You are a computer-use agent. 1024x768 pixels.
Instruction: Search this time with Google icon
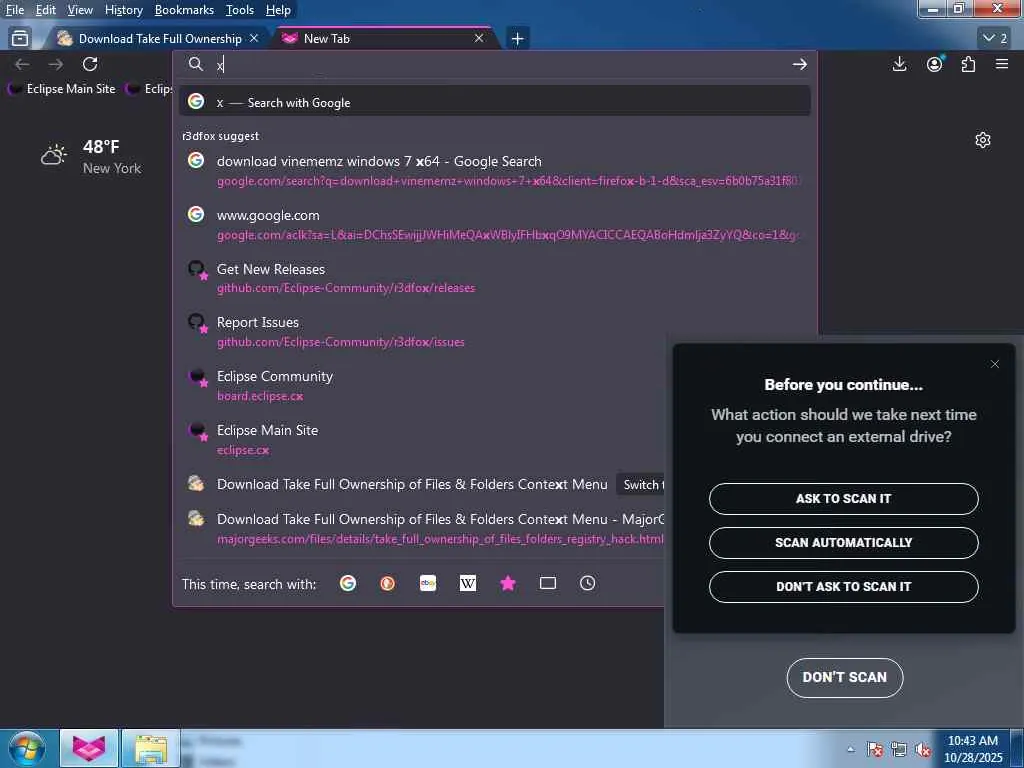[348, 583]
